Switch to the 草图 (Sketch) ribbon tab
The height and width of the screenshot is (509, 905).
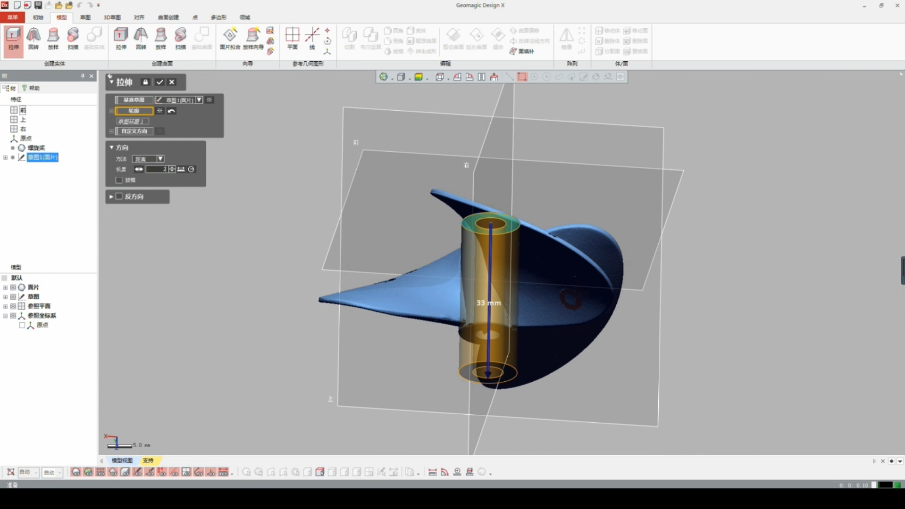[x=86, y=17]
